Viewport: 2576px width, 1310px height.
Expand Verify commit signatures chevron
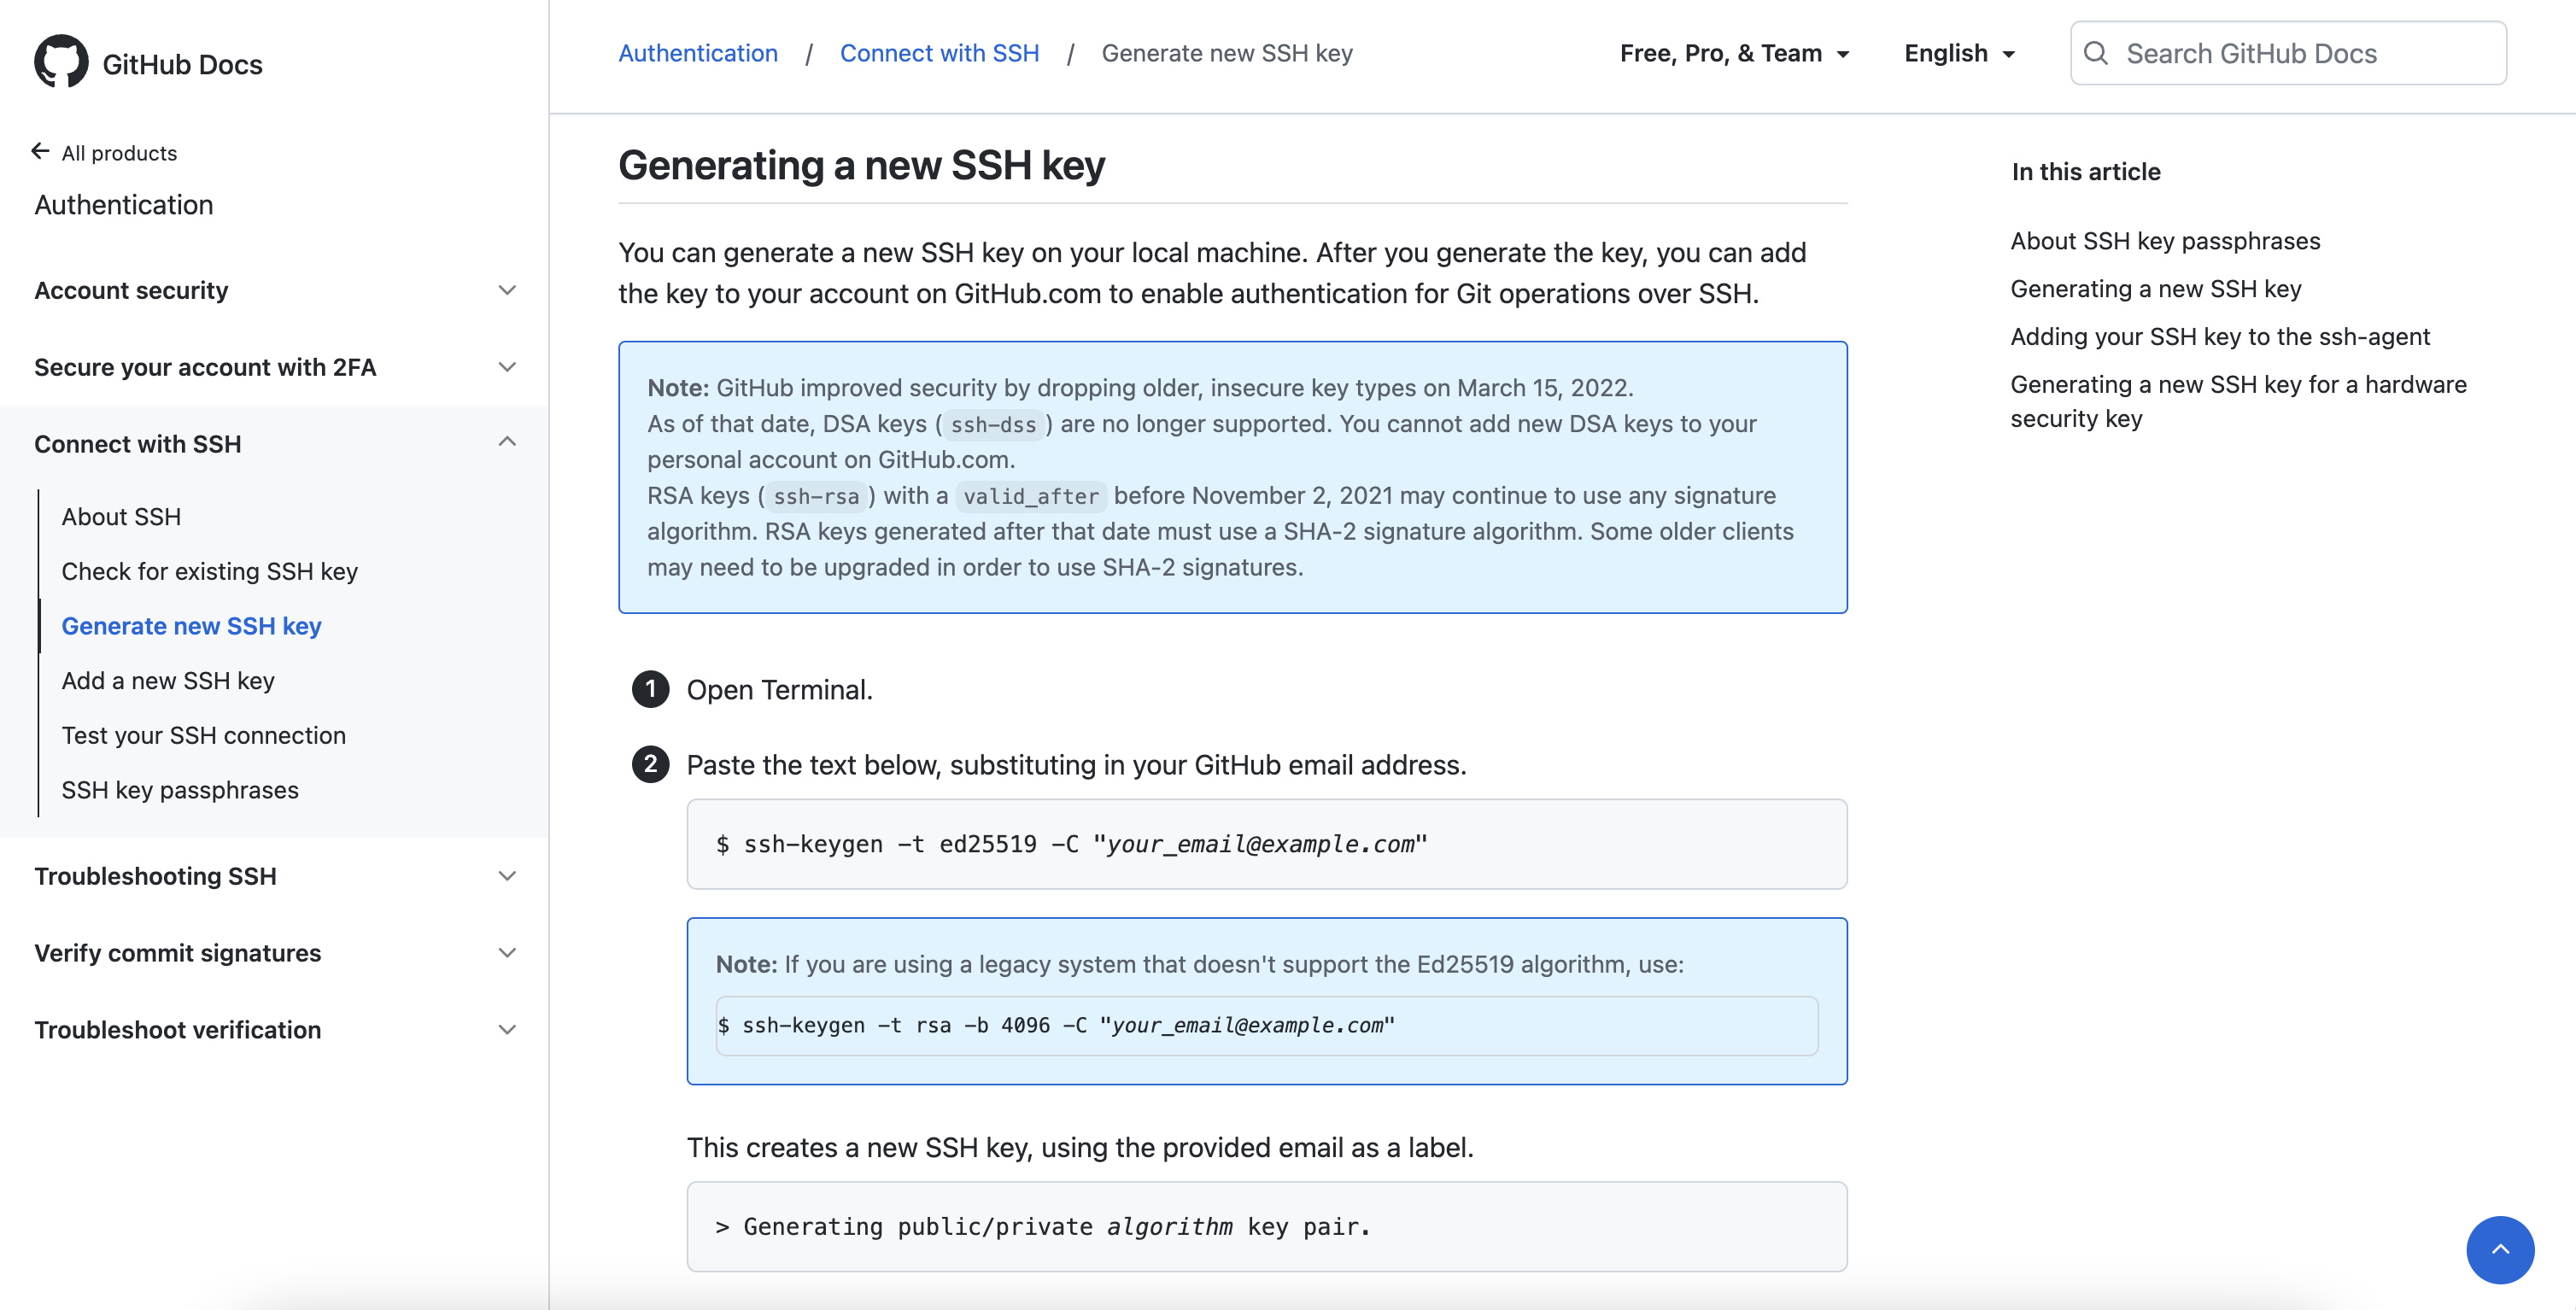coord(507,953)
